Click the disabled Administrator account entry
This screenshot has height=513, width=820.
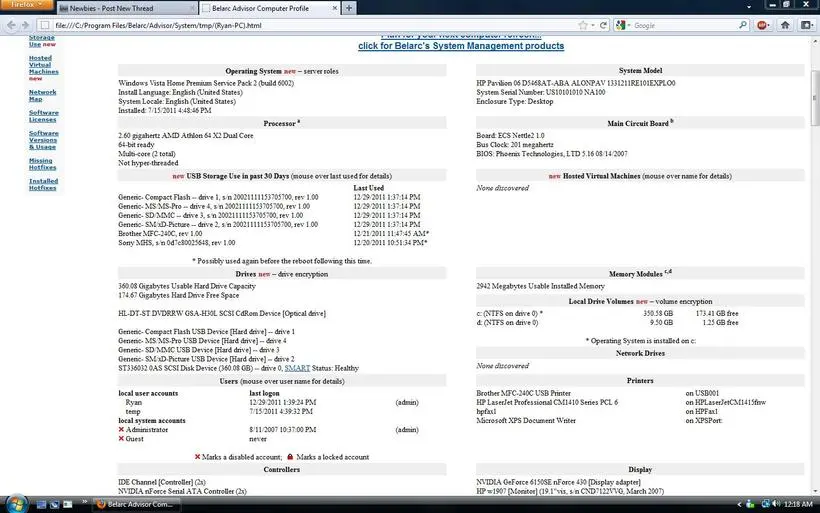point(146,429)
